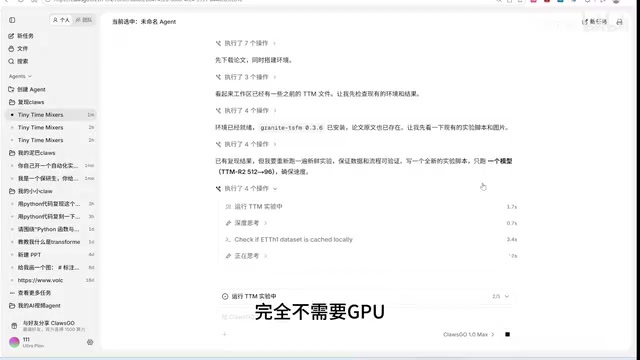Click the icon at the far right of the header
The image size is (640, 360).
(x=619, y=22)
